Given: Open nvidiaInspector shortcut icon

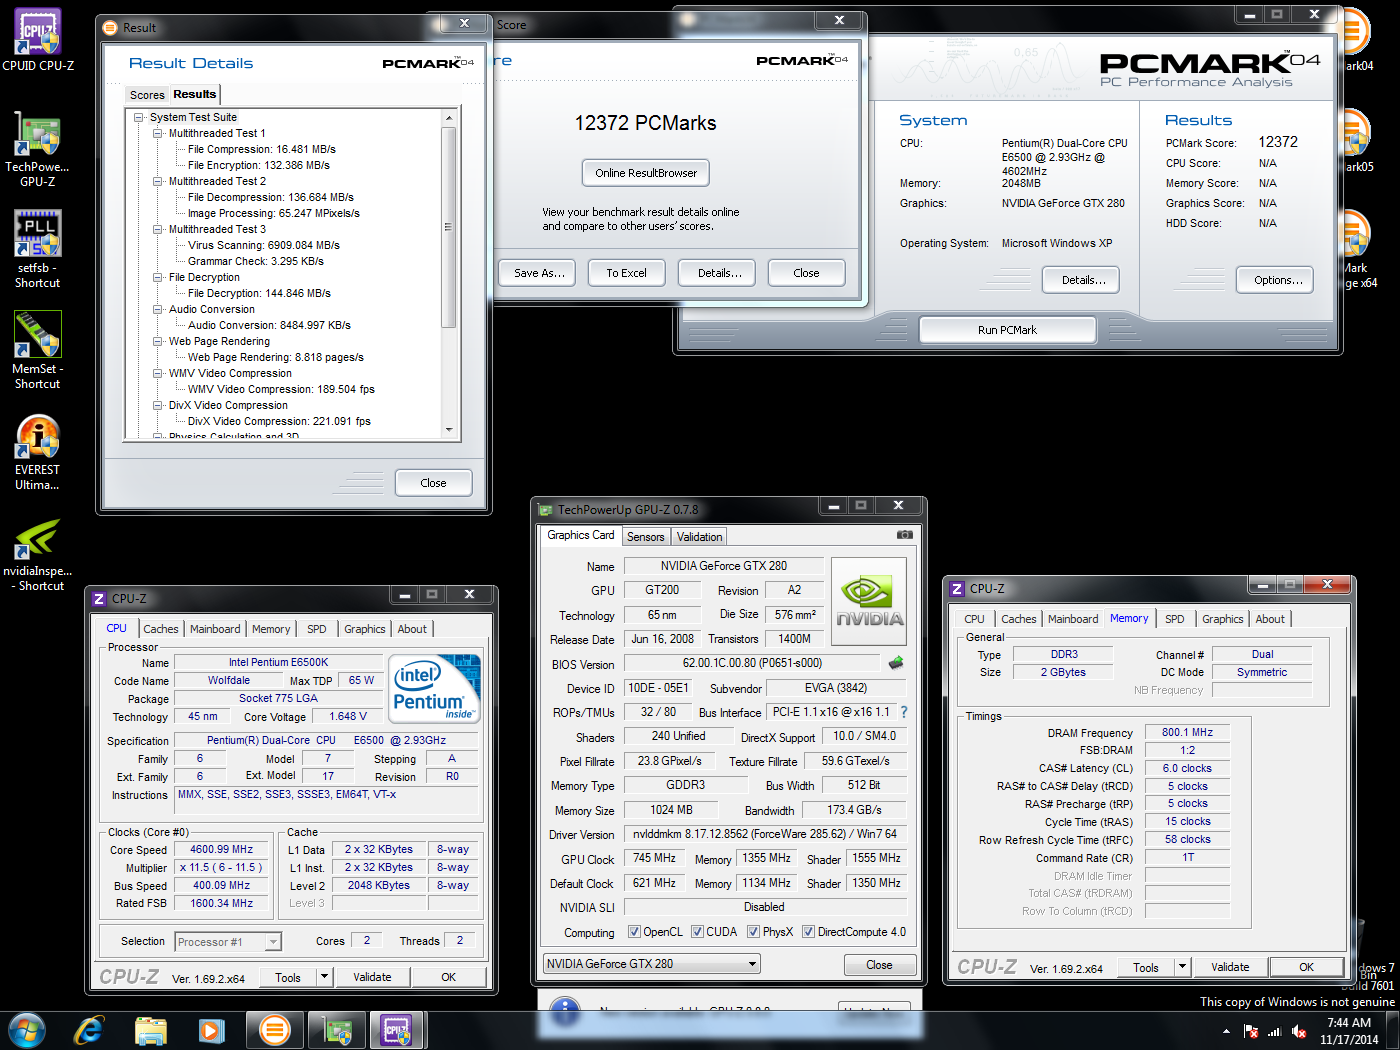Looking at the screenshot, I should [38, 540].
